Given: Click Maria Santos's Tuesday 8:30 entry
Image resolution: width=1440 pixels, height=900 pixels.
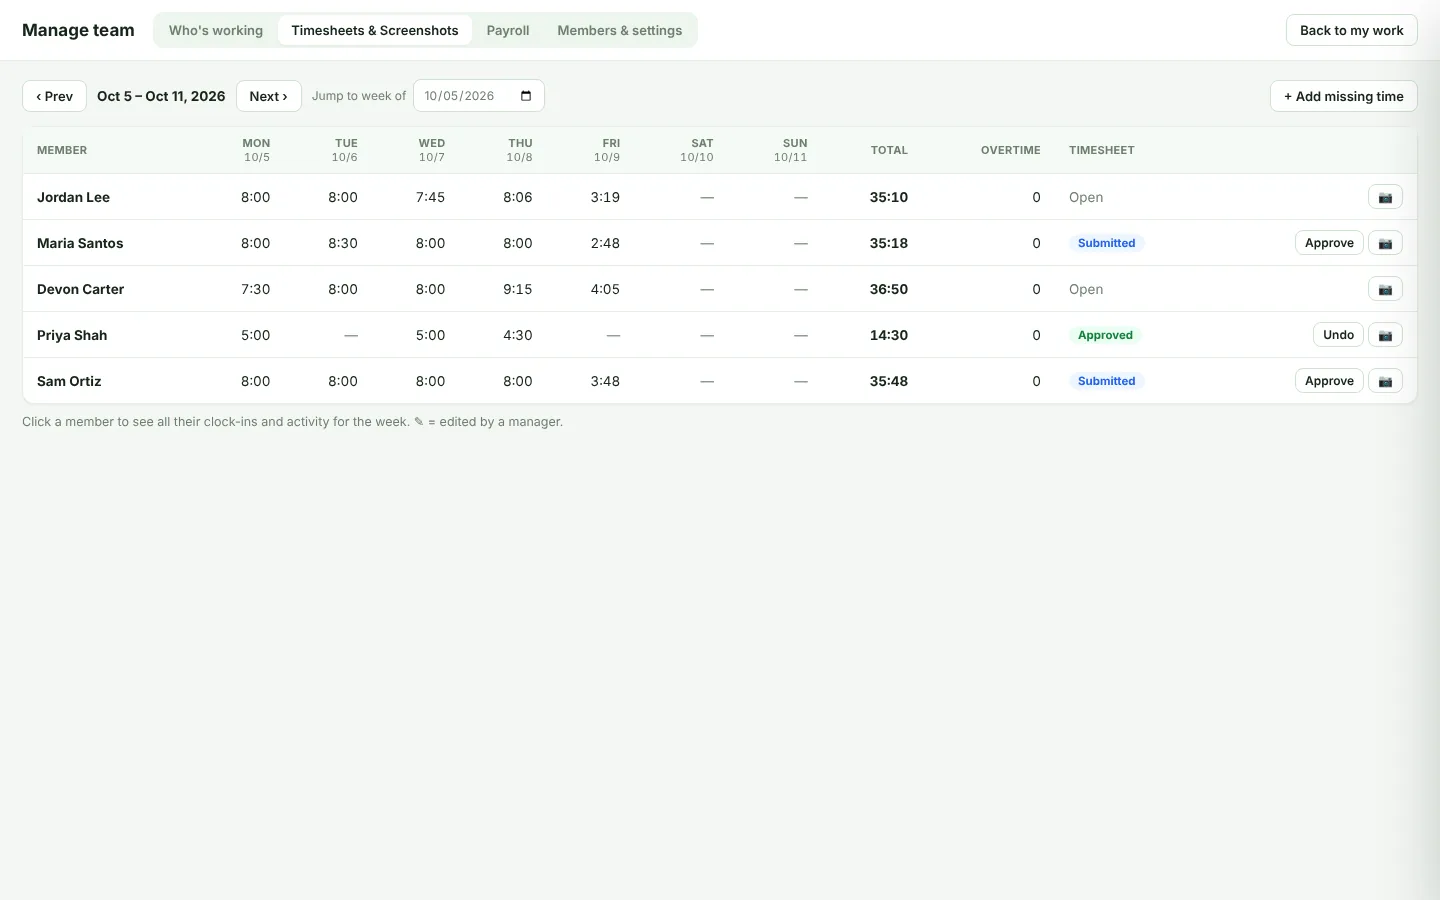Looking at the screenshot, I should [343, 243].
